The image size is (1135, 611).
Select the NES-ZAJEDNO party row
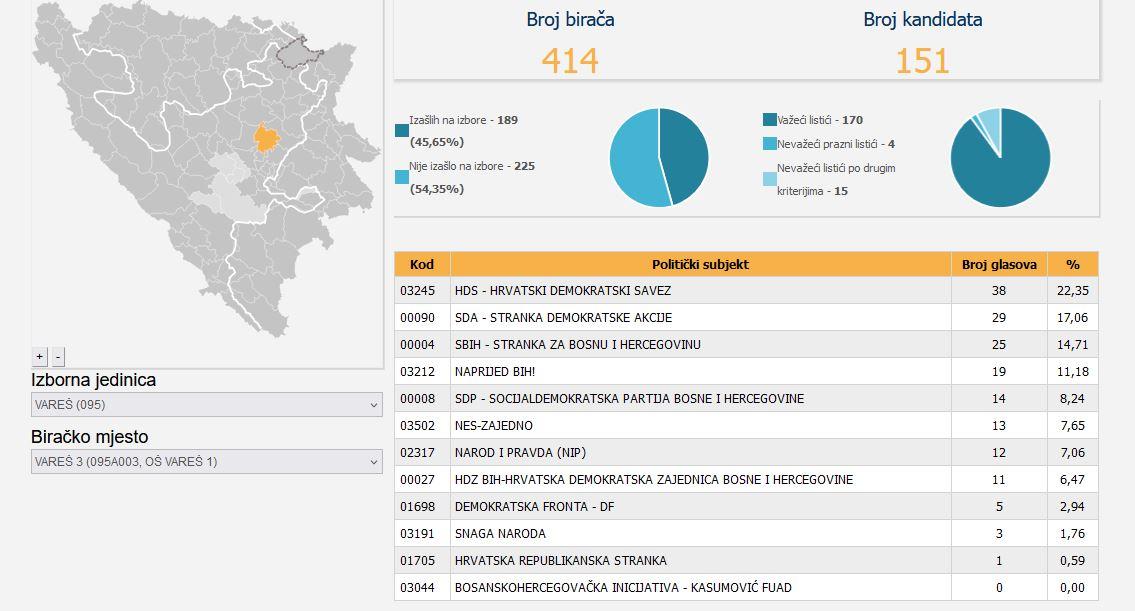tap(746, 426)
